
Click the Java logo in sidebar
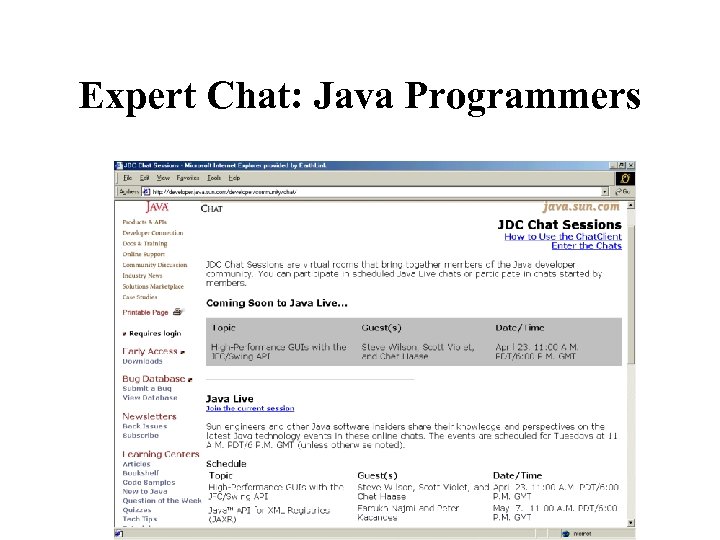pos(157,207)
